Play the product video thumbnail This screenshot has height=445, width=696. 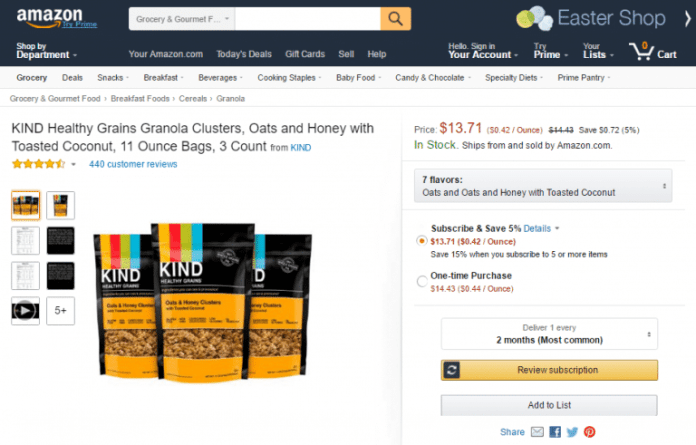point(25,311)
